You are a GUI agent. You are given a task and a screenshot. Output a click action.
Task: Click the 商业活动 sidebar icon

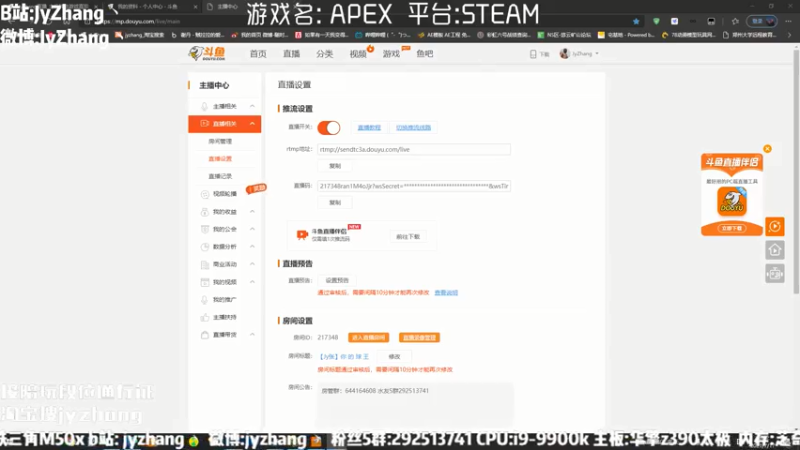pyautogui.click(x=205, y=264)
